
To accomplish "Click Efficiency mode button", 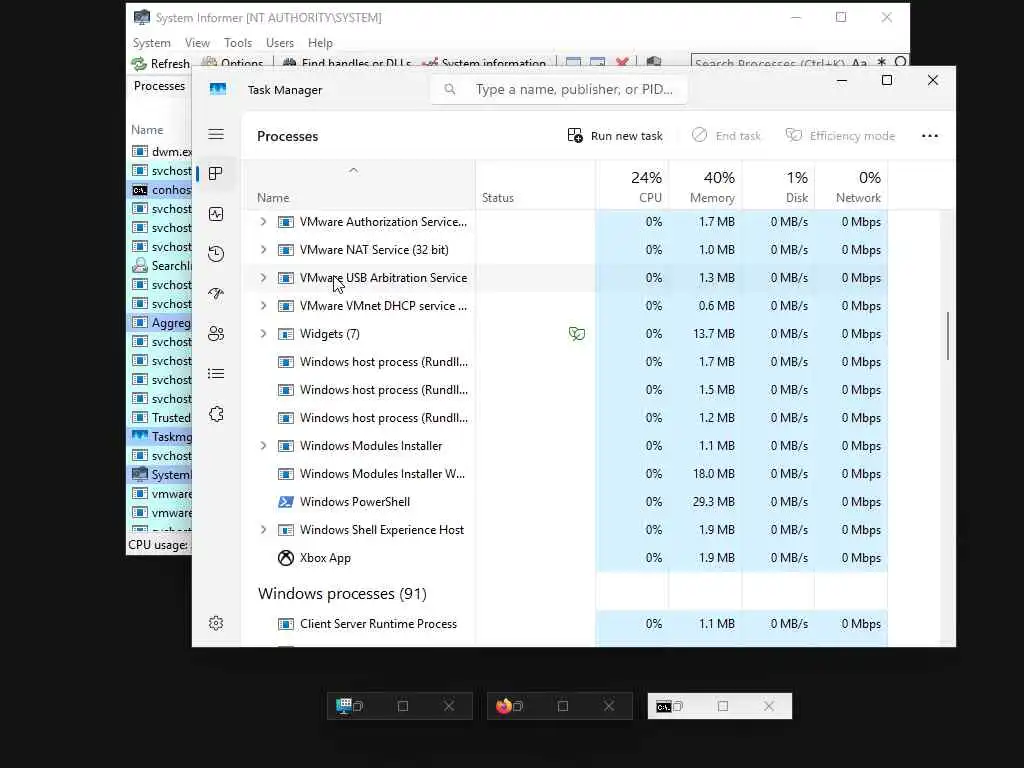I will [x=840, y=136].
